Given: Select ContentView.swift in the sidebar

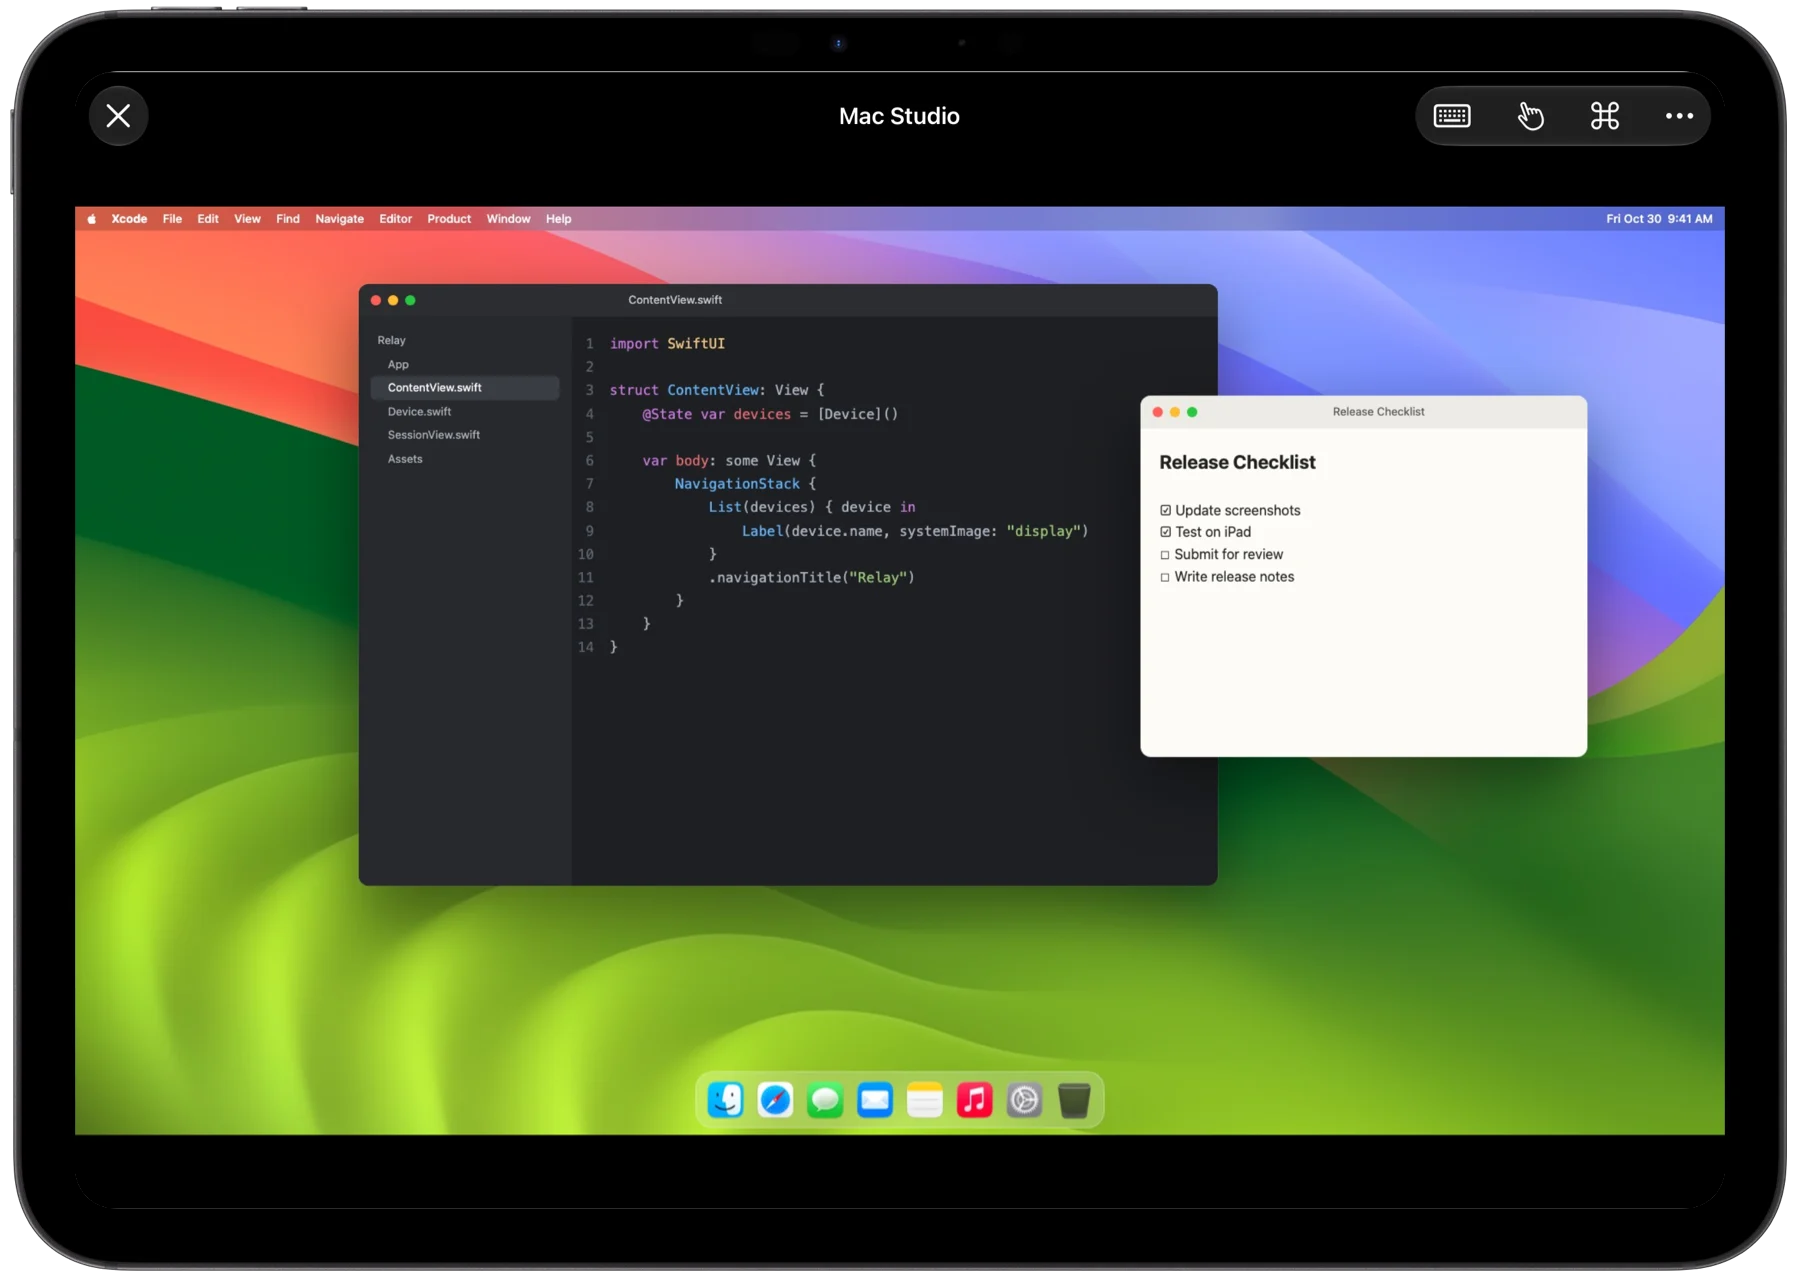Looking at the screenshot, I should [x=465, y=388].
